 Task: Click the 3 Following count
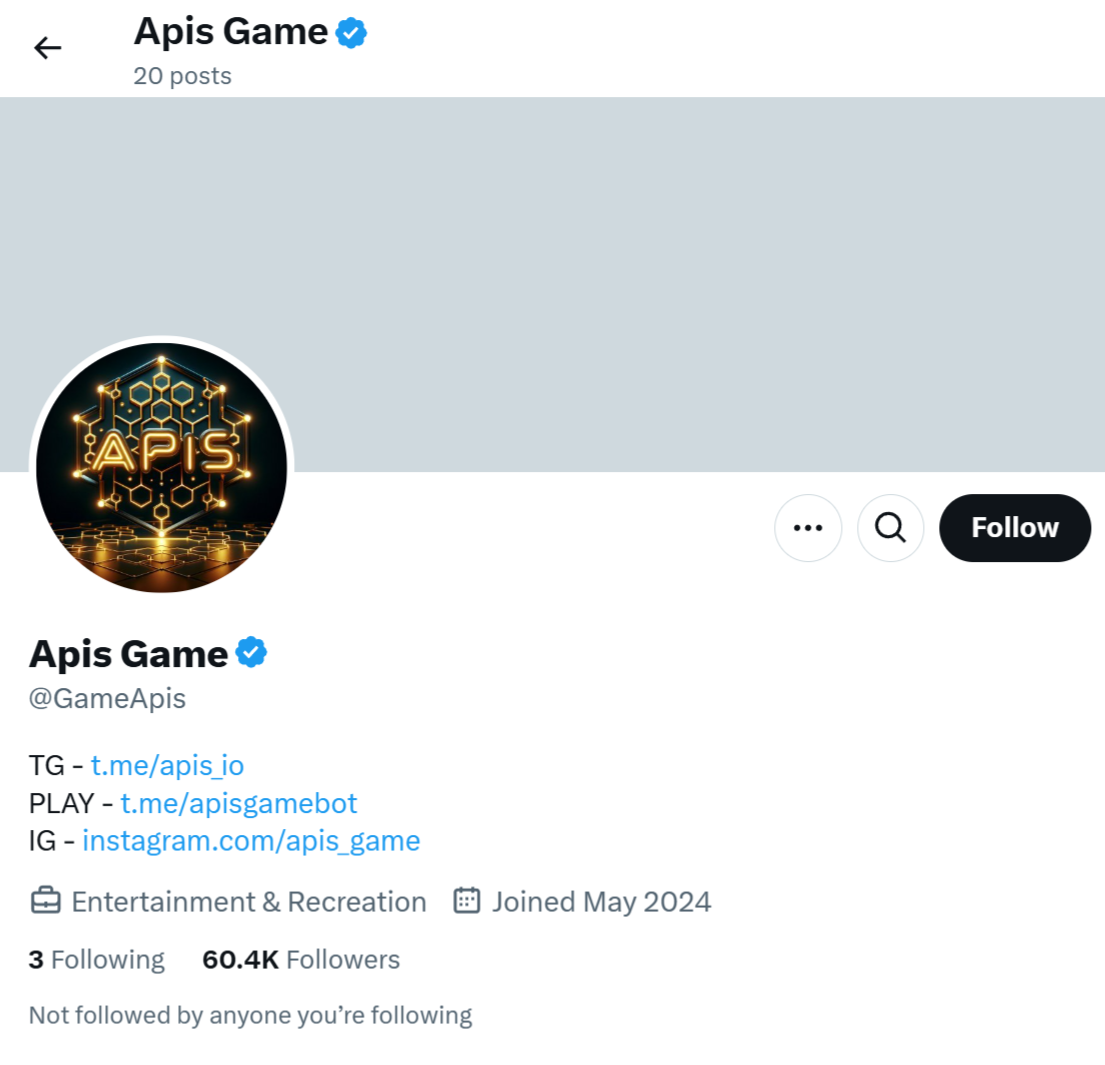click(x=96, y=959)
